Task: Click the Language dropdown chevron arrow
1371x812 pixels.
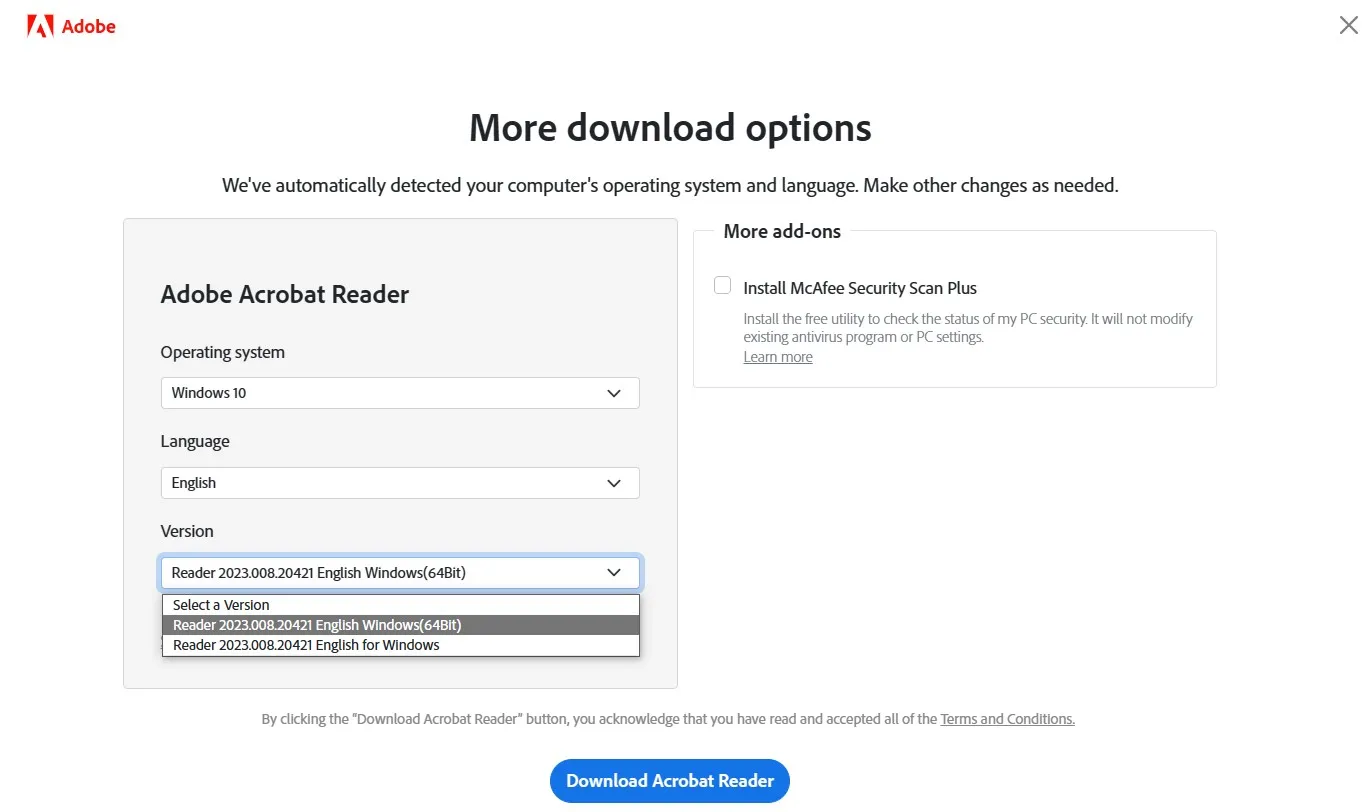Action: (614, 483)
